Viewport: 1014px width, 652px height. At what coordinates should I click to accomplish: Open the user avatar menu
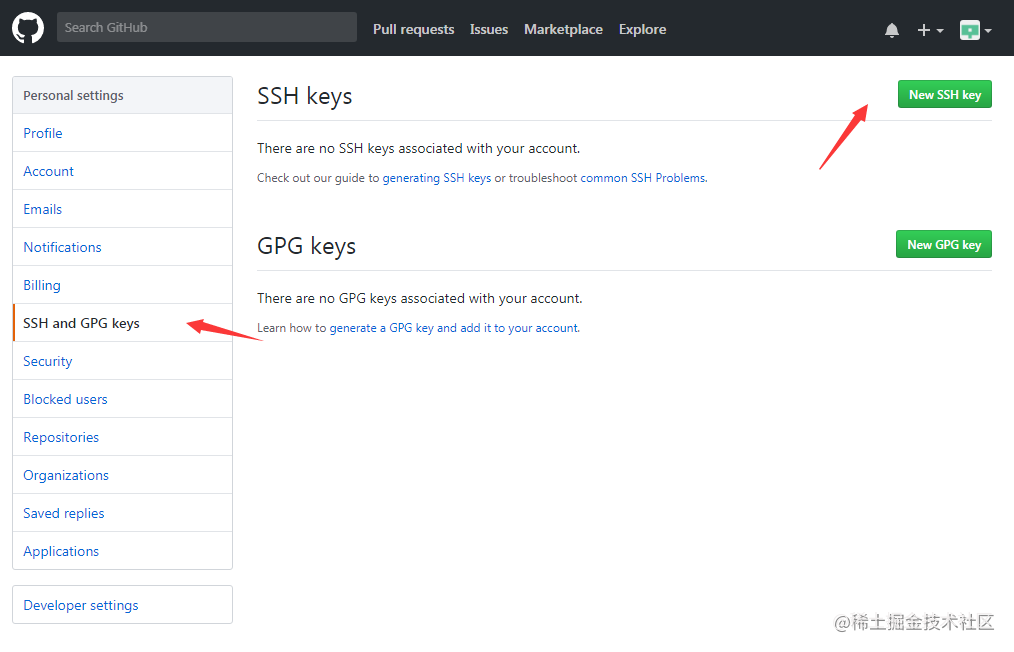(975, 30)
